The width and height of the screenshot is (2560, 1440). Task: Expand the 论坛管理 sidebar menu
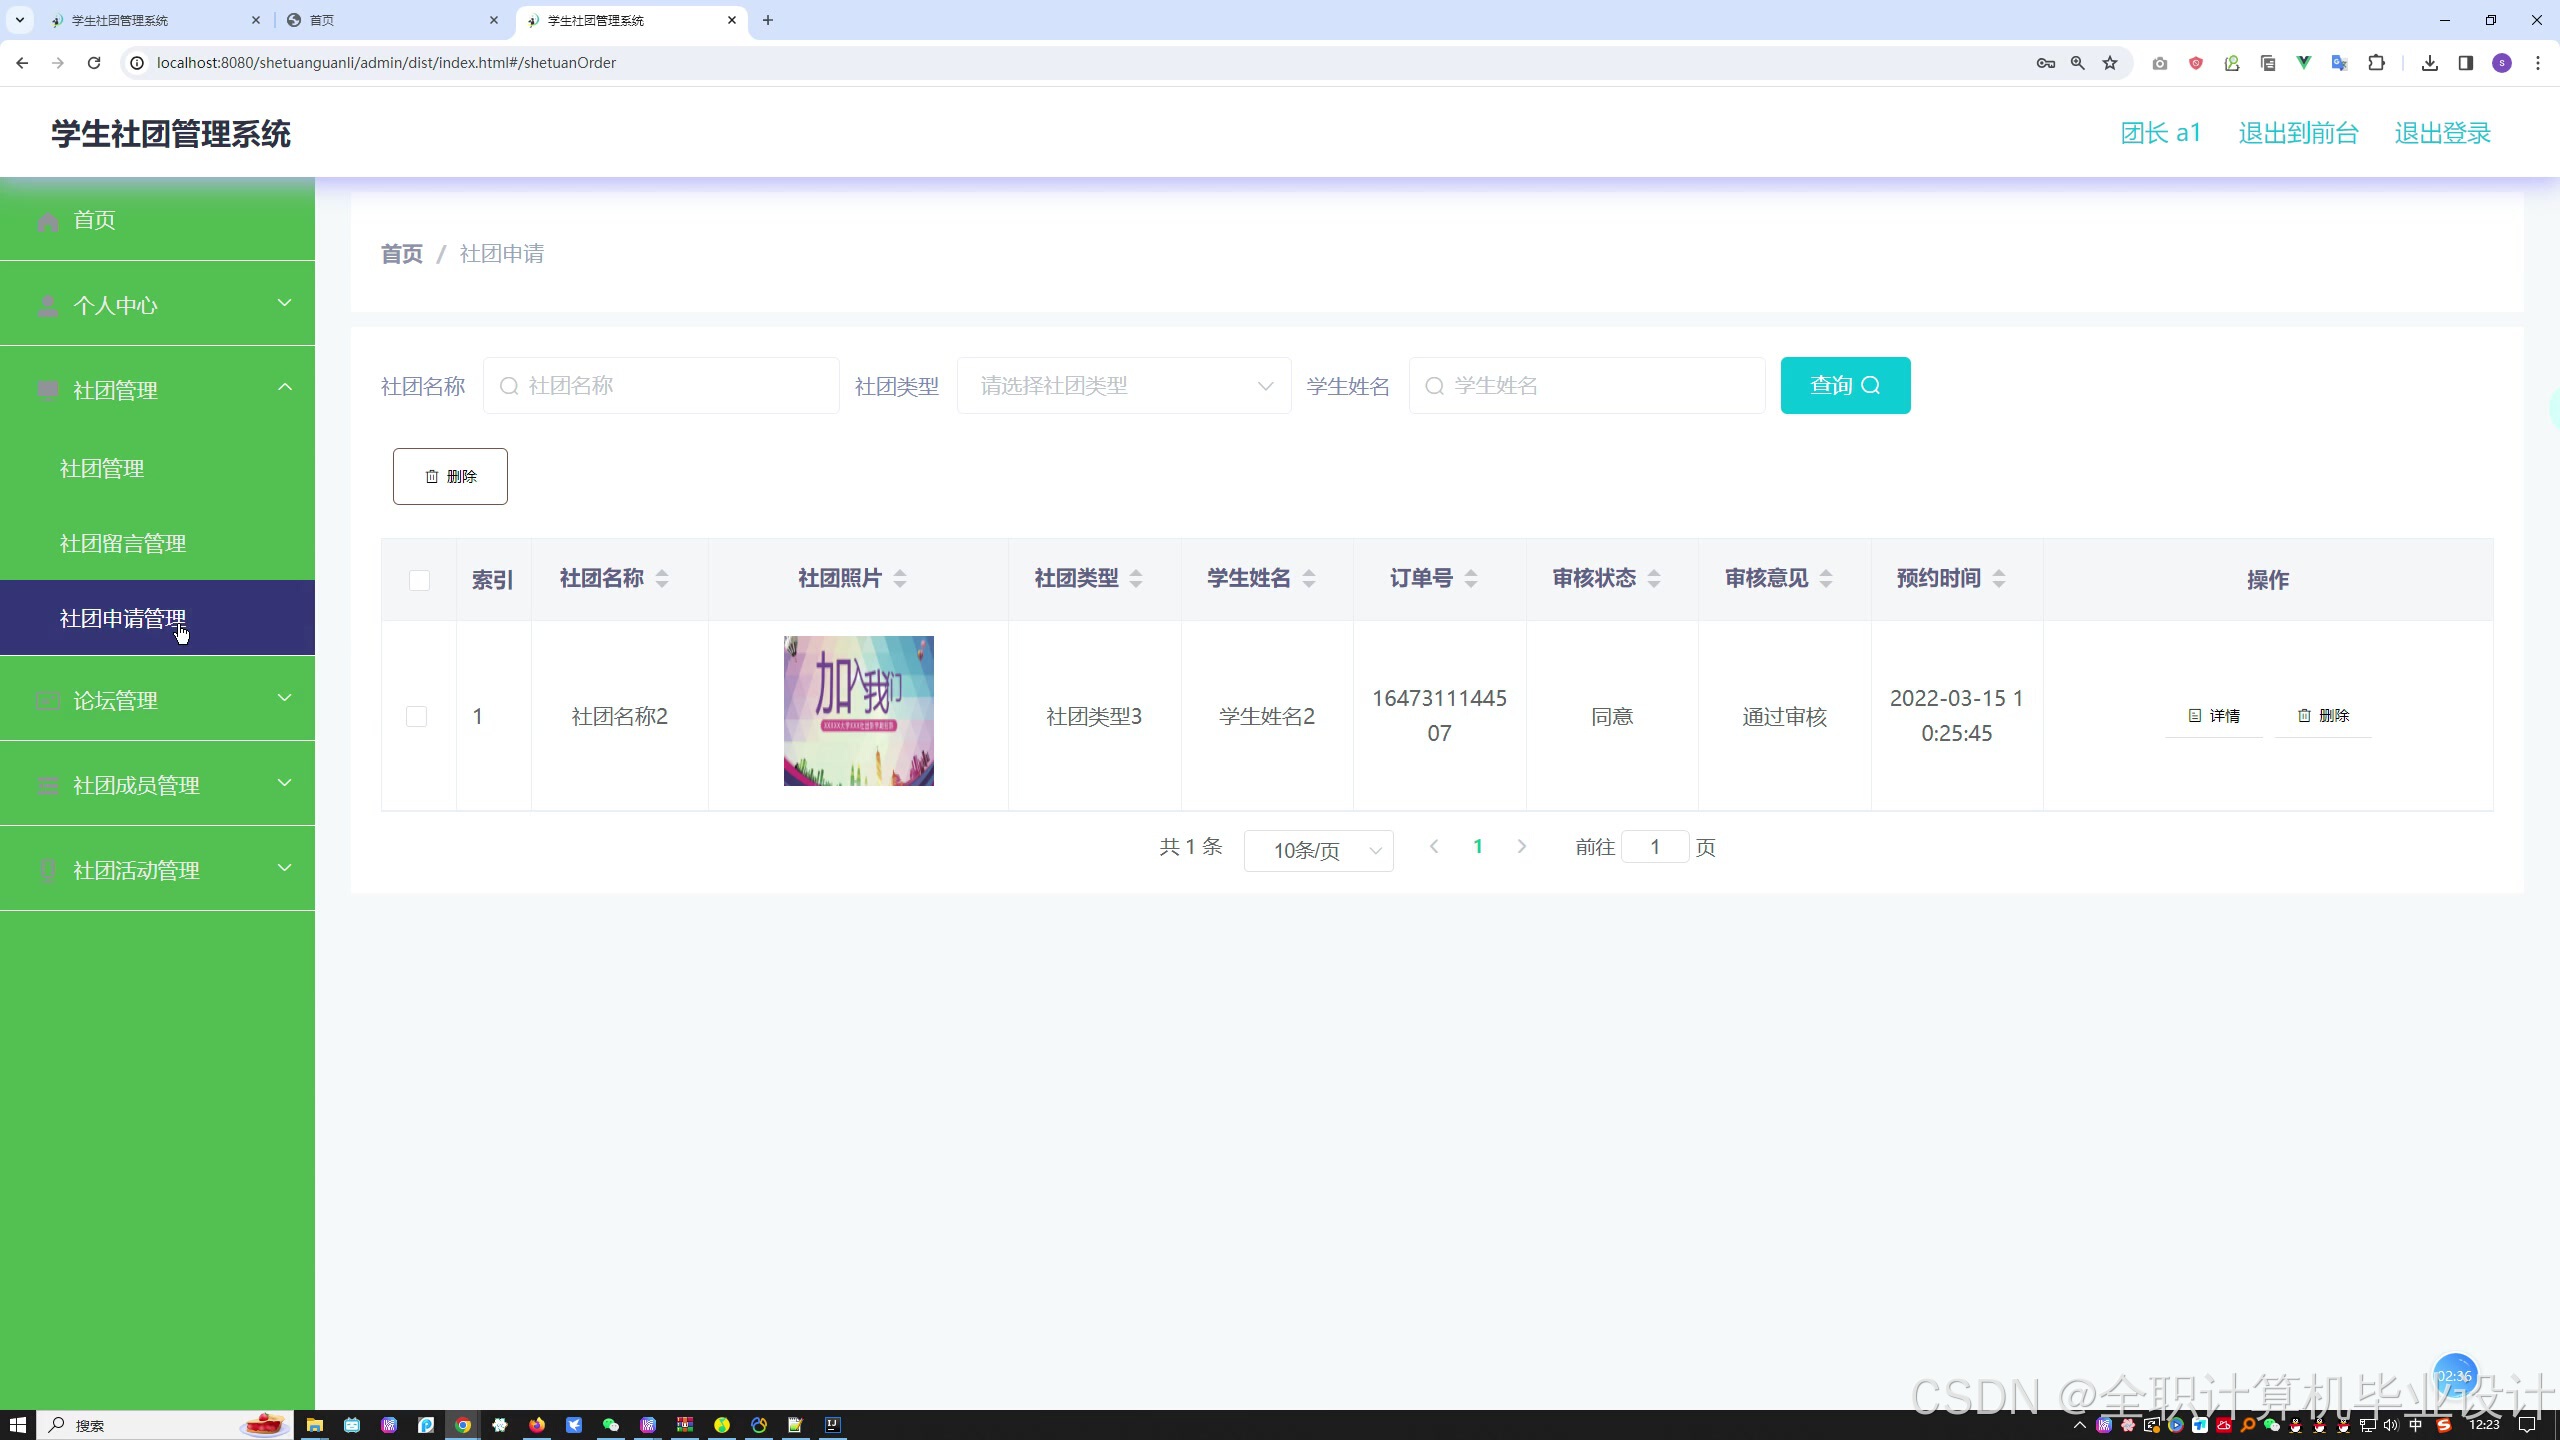[158, 700]
